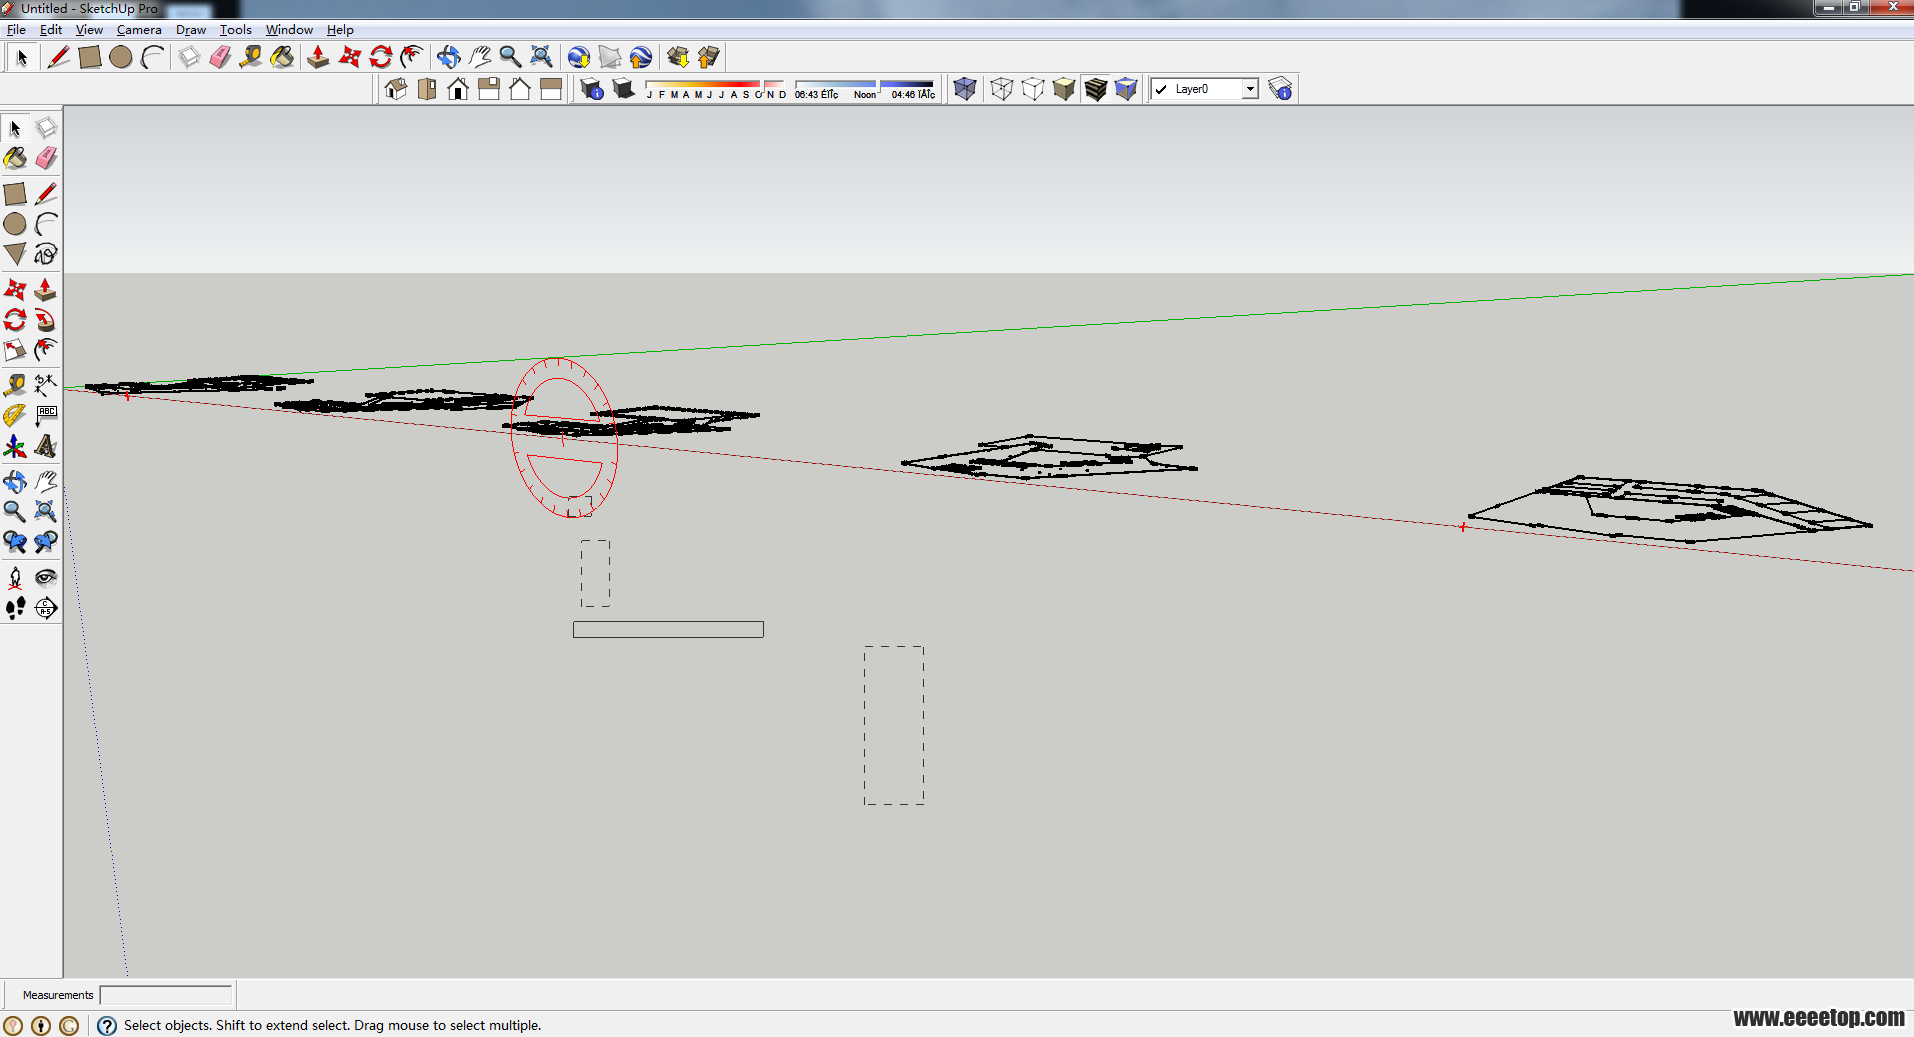
Task: Enable Shaded face style
Action: [x=1063, y=89]
